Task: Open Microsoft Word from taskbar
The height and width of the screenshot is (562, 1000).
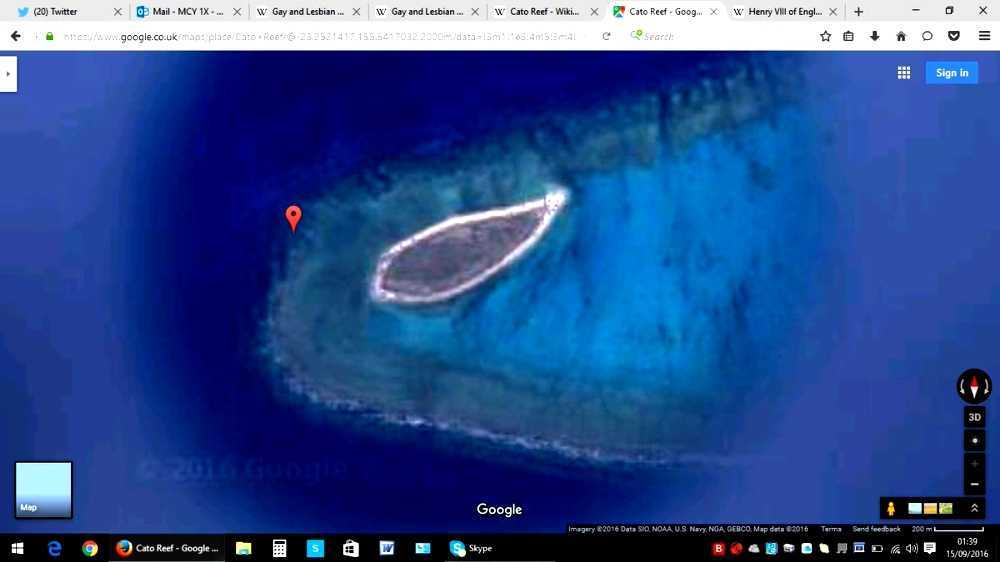Action: click(x=386, y=548)
